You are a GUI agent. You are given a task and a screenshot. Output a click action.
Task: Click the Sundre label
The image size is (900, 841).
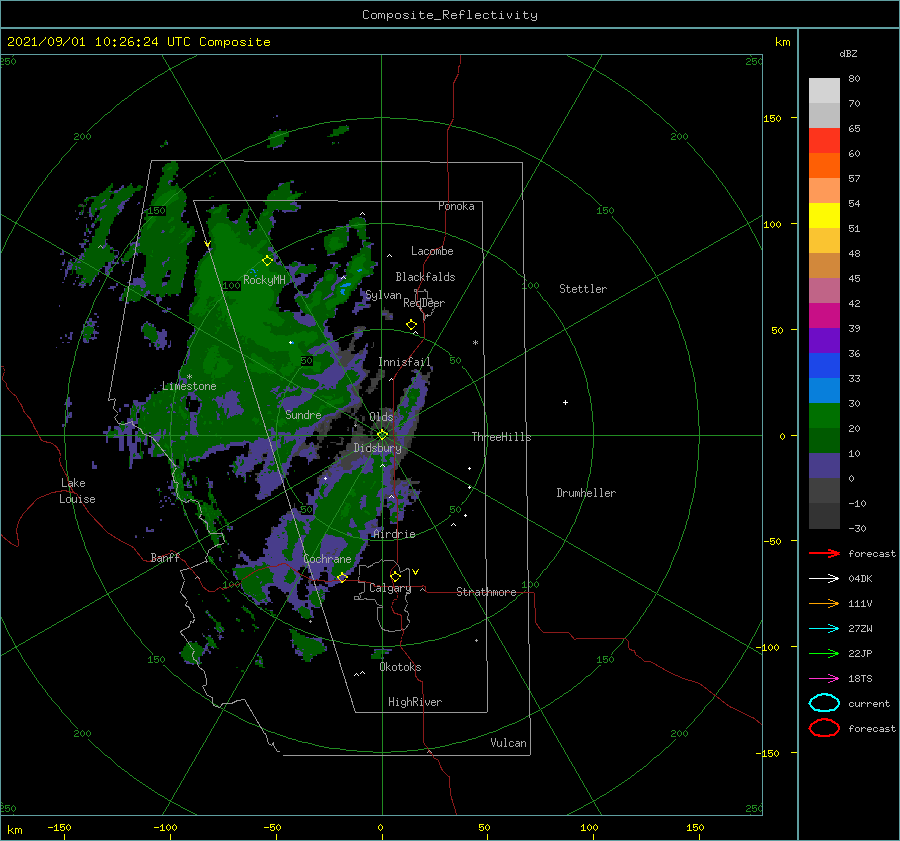(x=303, y=414)
